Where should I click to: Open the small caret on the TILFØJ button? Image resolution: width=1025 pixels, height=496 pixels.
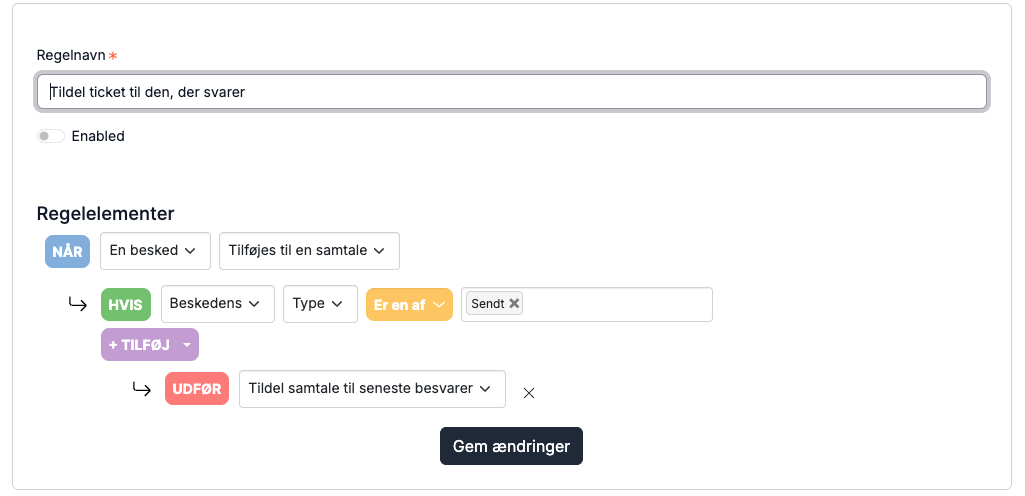pos(187,345)
